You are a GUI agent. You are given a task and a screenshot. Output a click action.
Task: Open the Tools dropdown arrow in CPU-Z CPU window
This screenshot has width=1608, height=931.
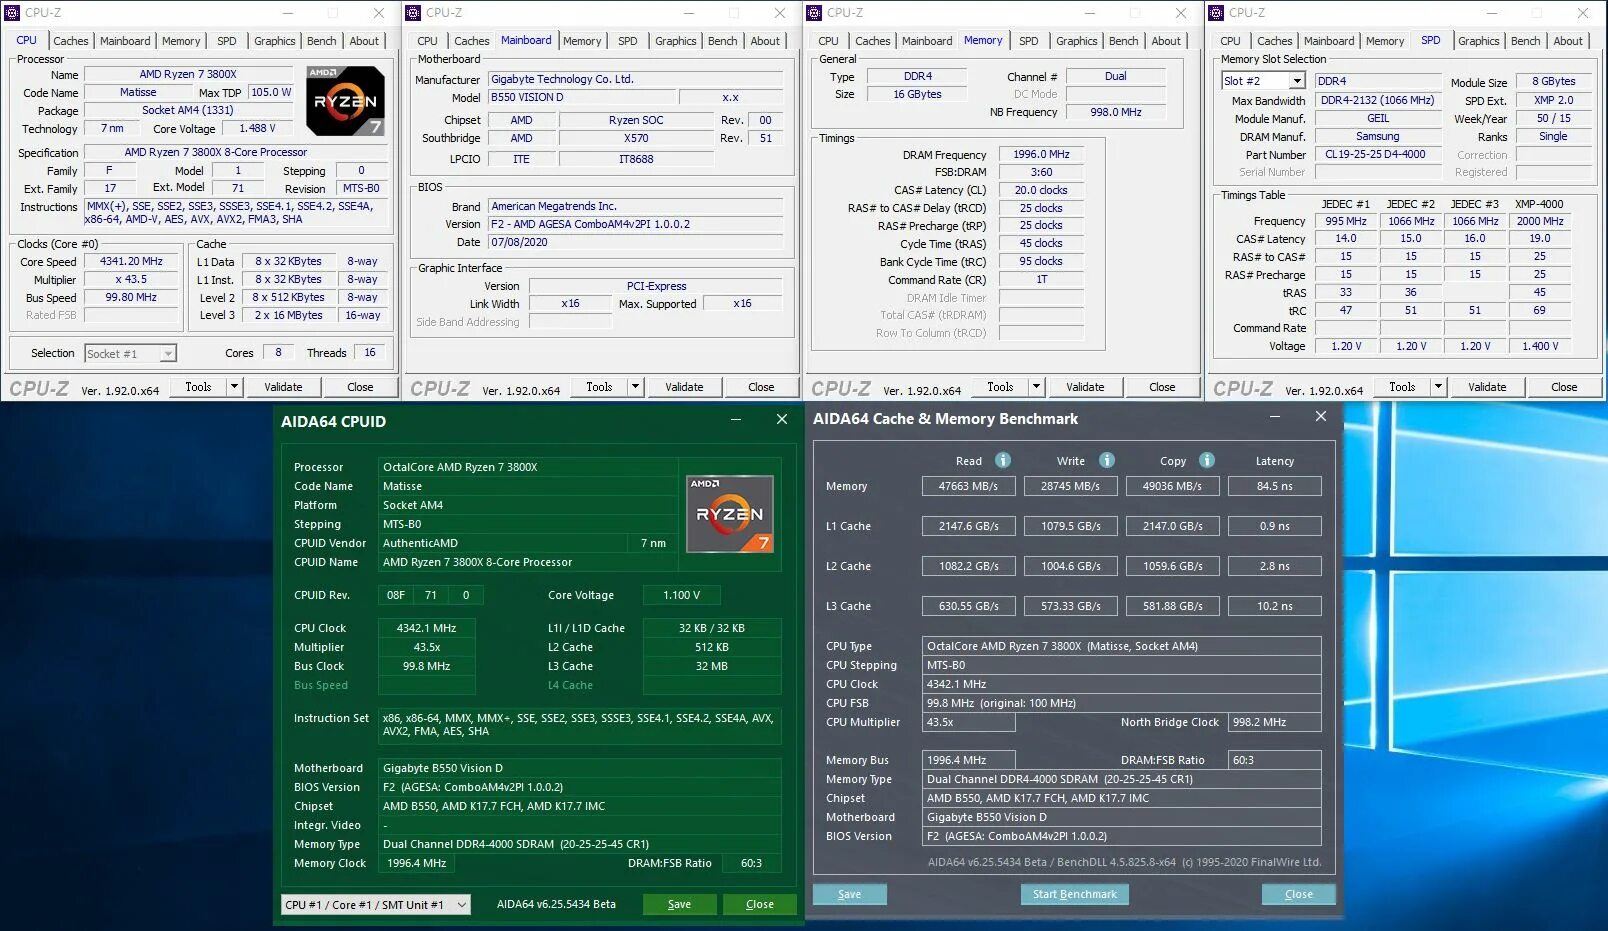(x=234, y=387)
